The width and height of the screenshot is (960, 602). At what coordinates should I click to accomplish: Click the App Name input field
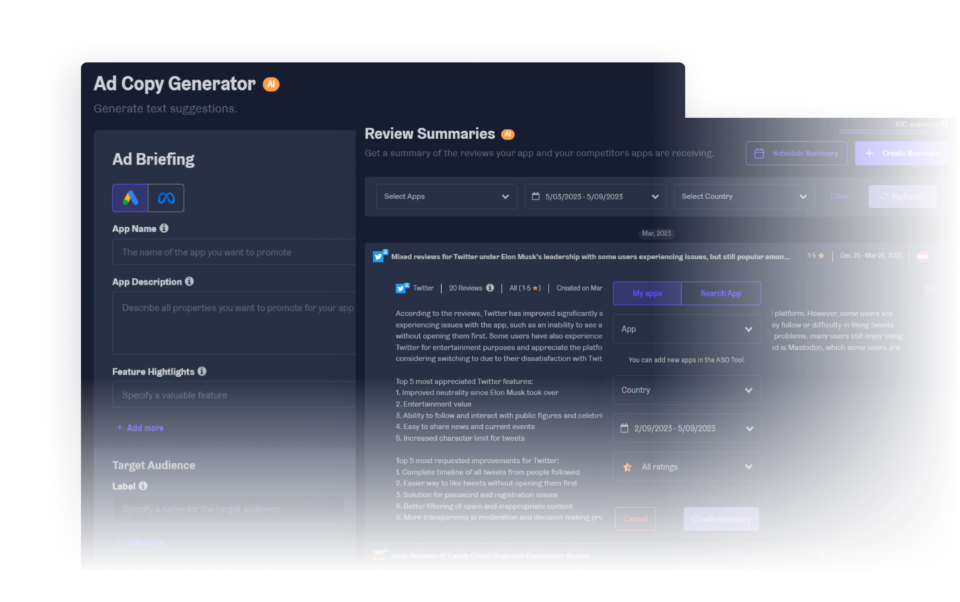coord(234,252)
